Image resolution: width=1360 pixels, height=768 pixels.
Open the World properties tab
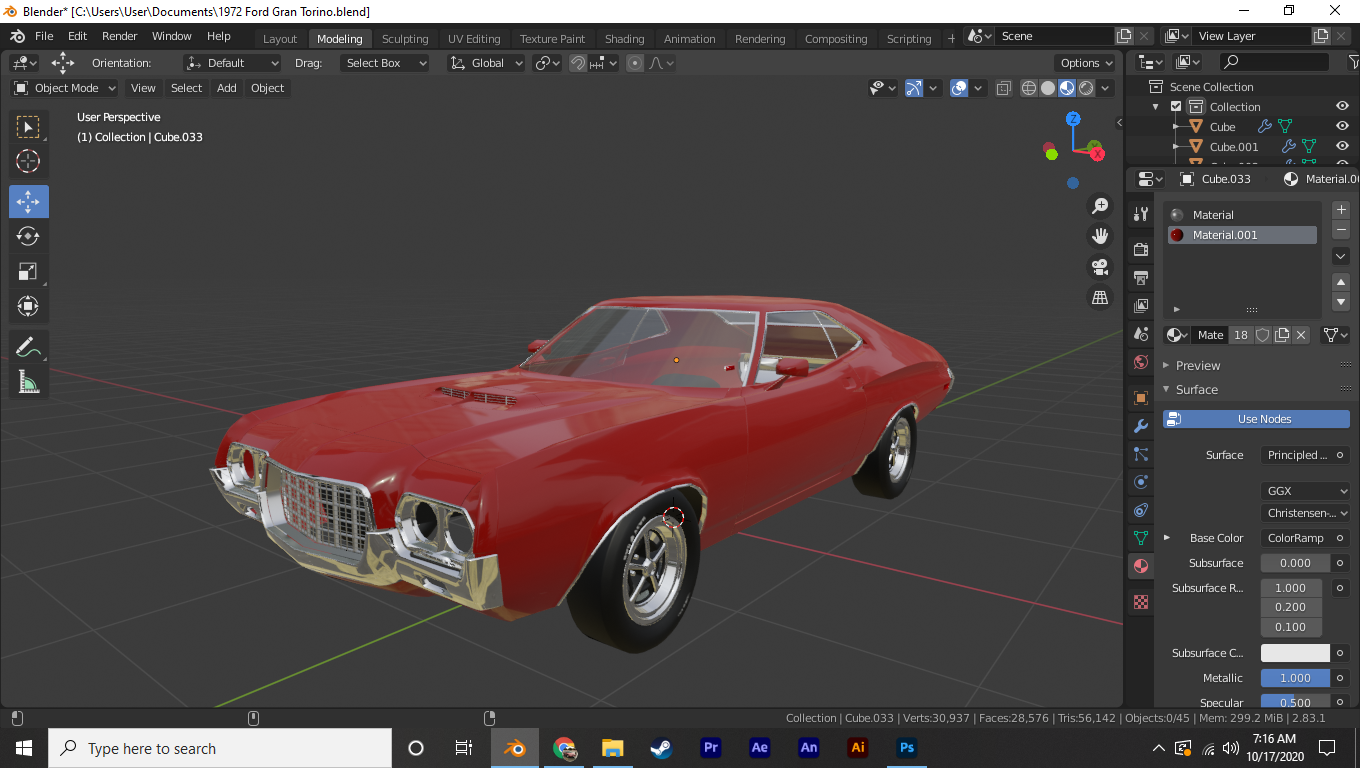click(x=1141, y=362)
